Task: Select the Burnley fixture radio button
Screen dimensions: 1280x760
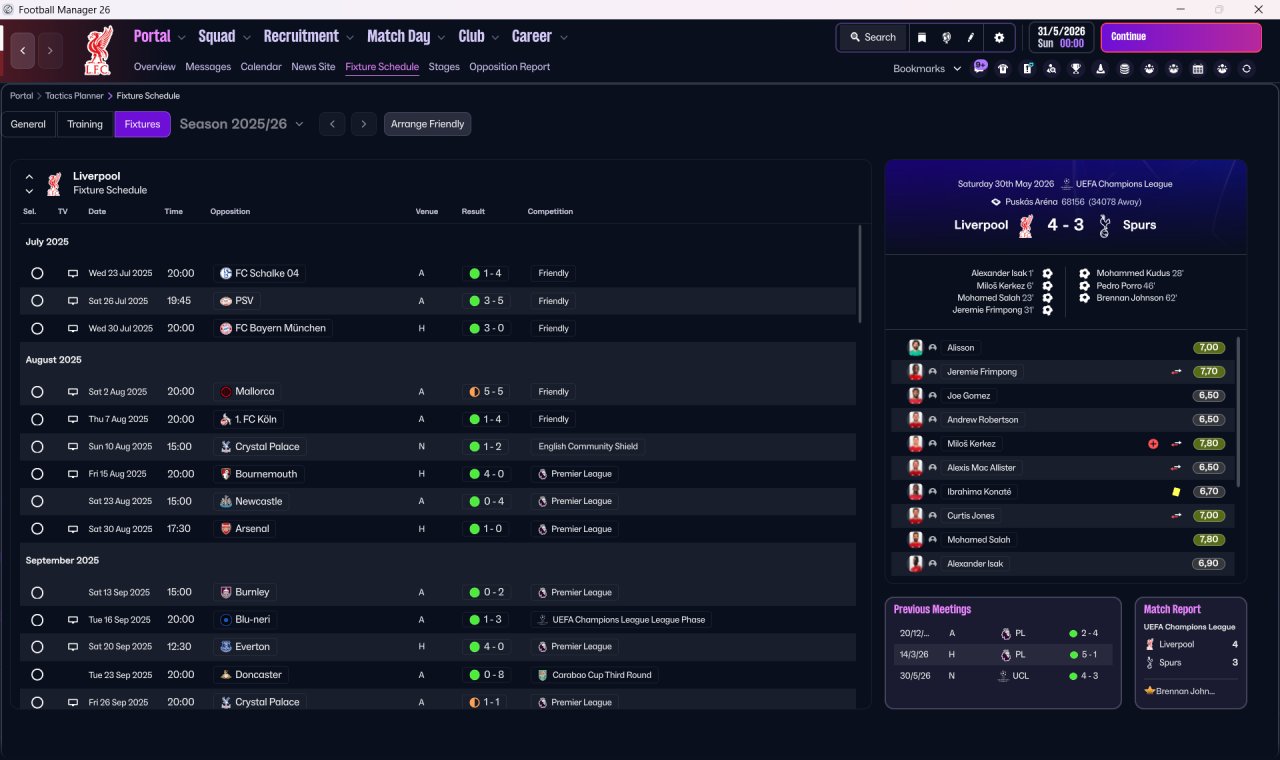Action: coord(37,592)
